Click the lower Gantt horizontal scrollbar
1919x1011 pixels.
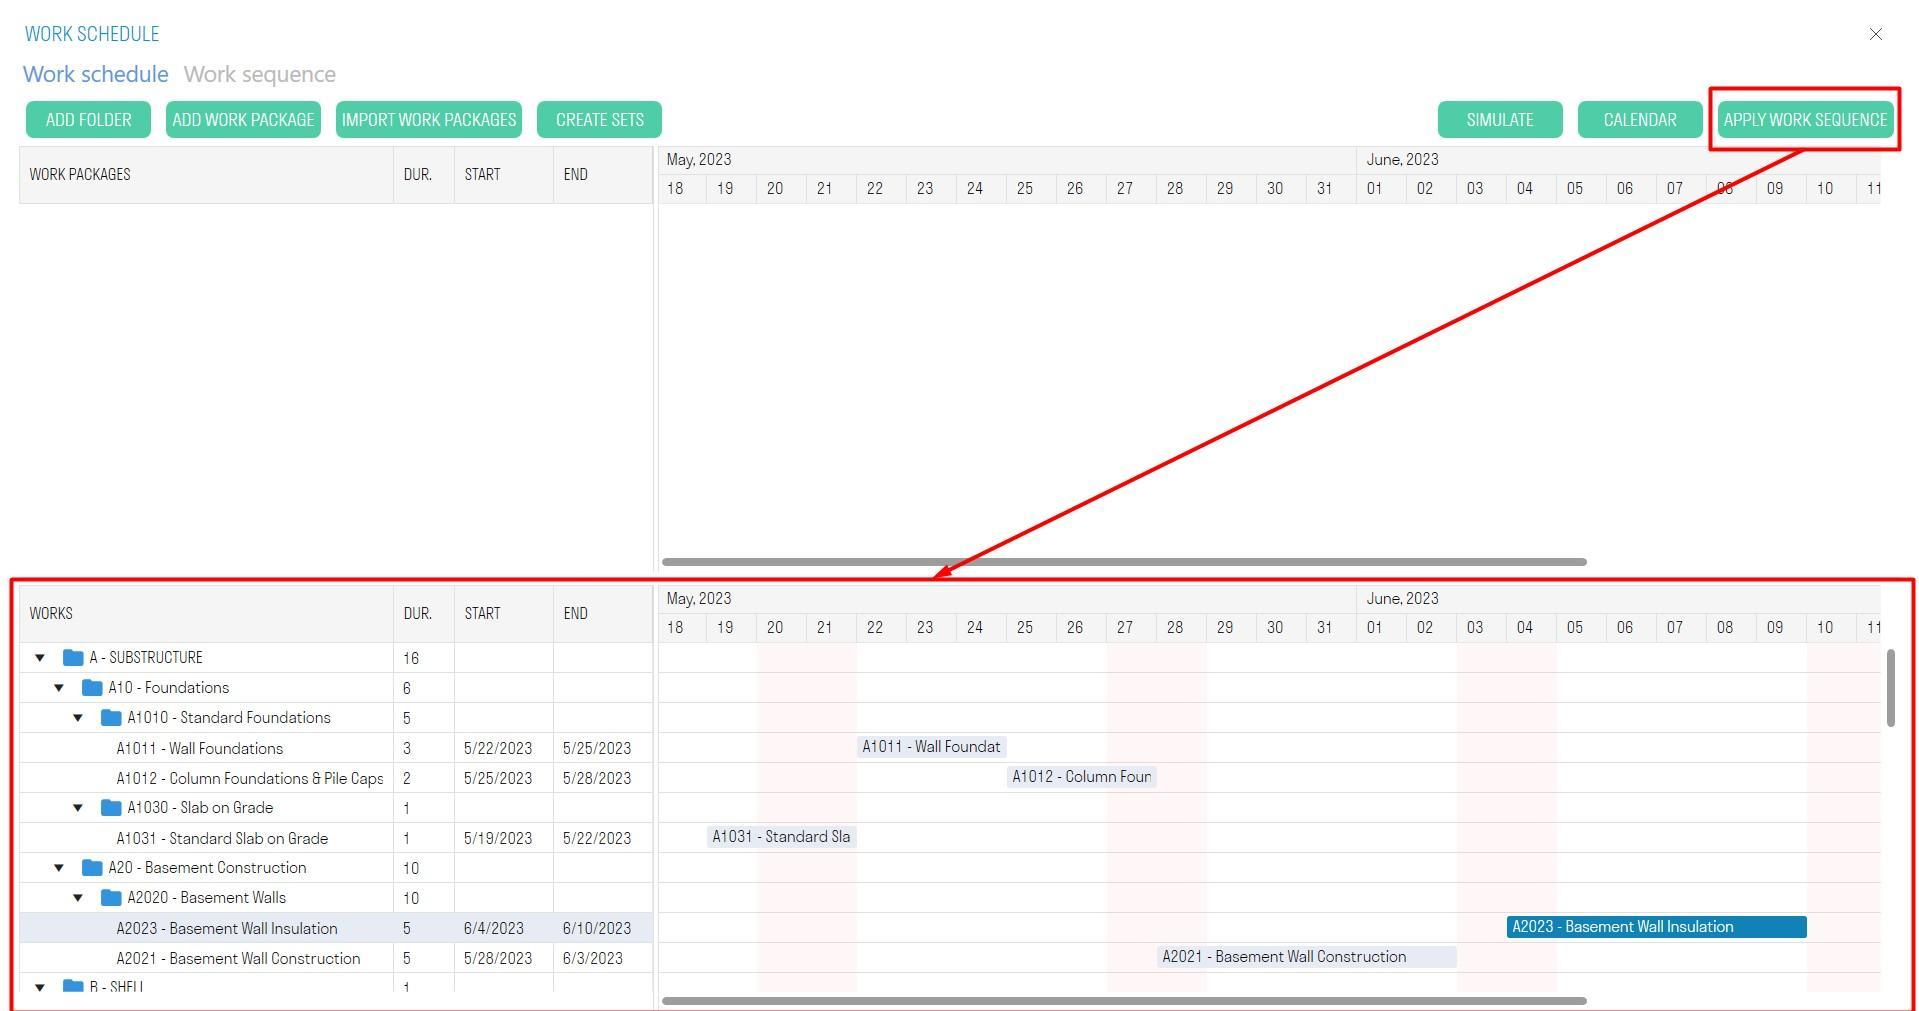[1124, 1001]
